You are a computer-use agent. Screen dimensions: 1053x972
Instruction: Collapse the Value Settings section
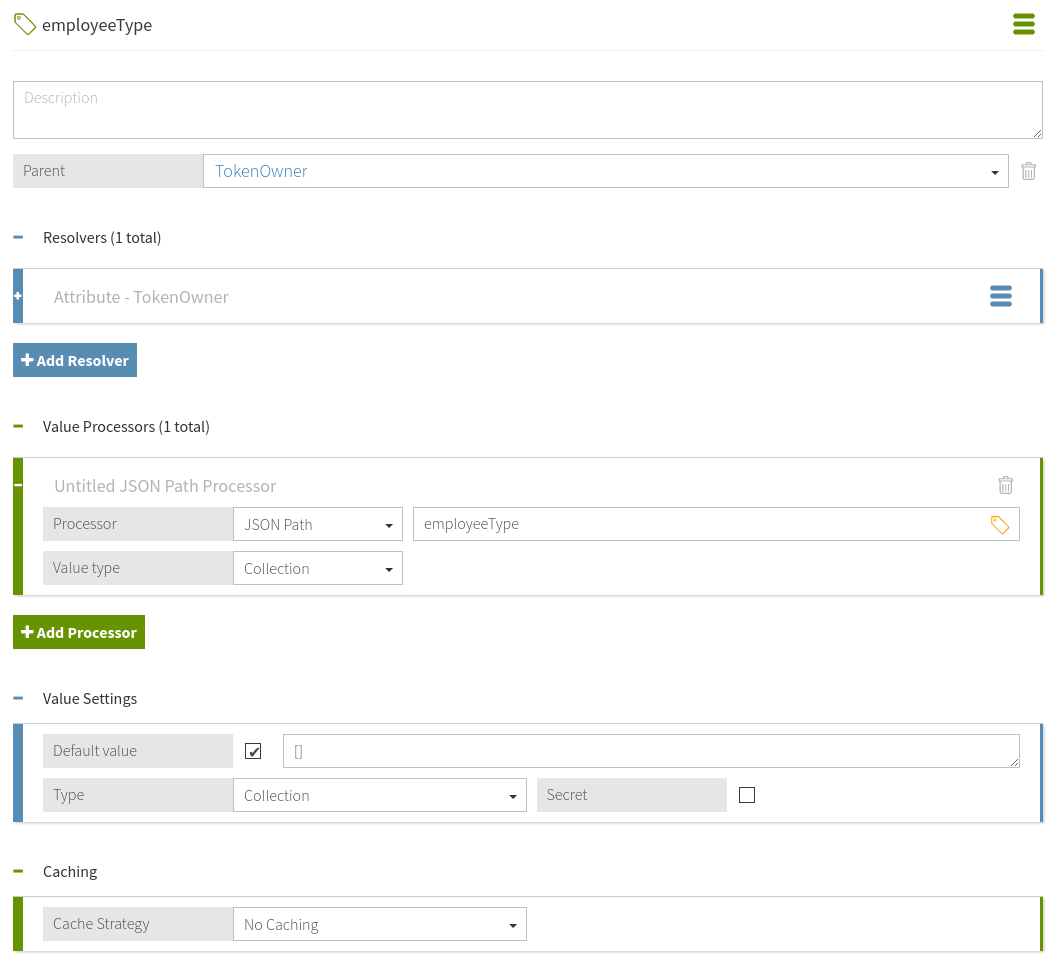[x=18, y=699]
